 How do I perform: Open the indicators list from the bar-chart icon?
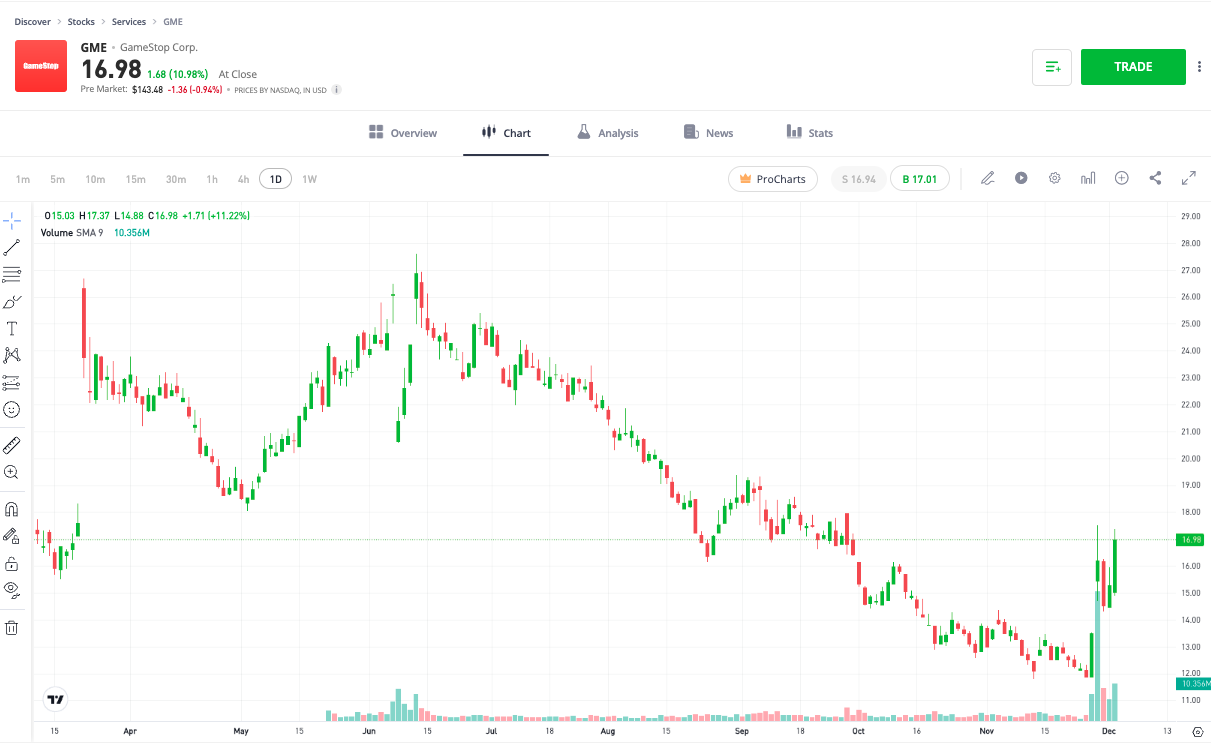click(x=1088, y=178)
